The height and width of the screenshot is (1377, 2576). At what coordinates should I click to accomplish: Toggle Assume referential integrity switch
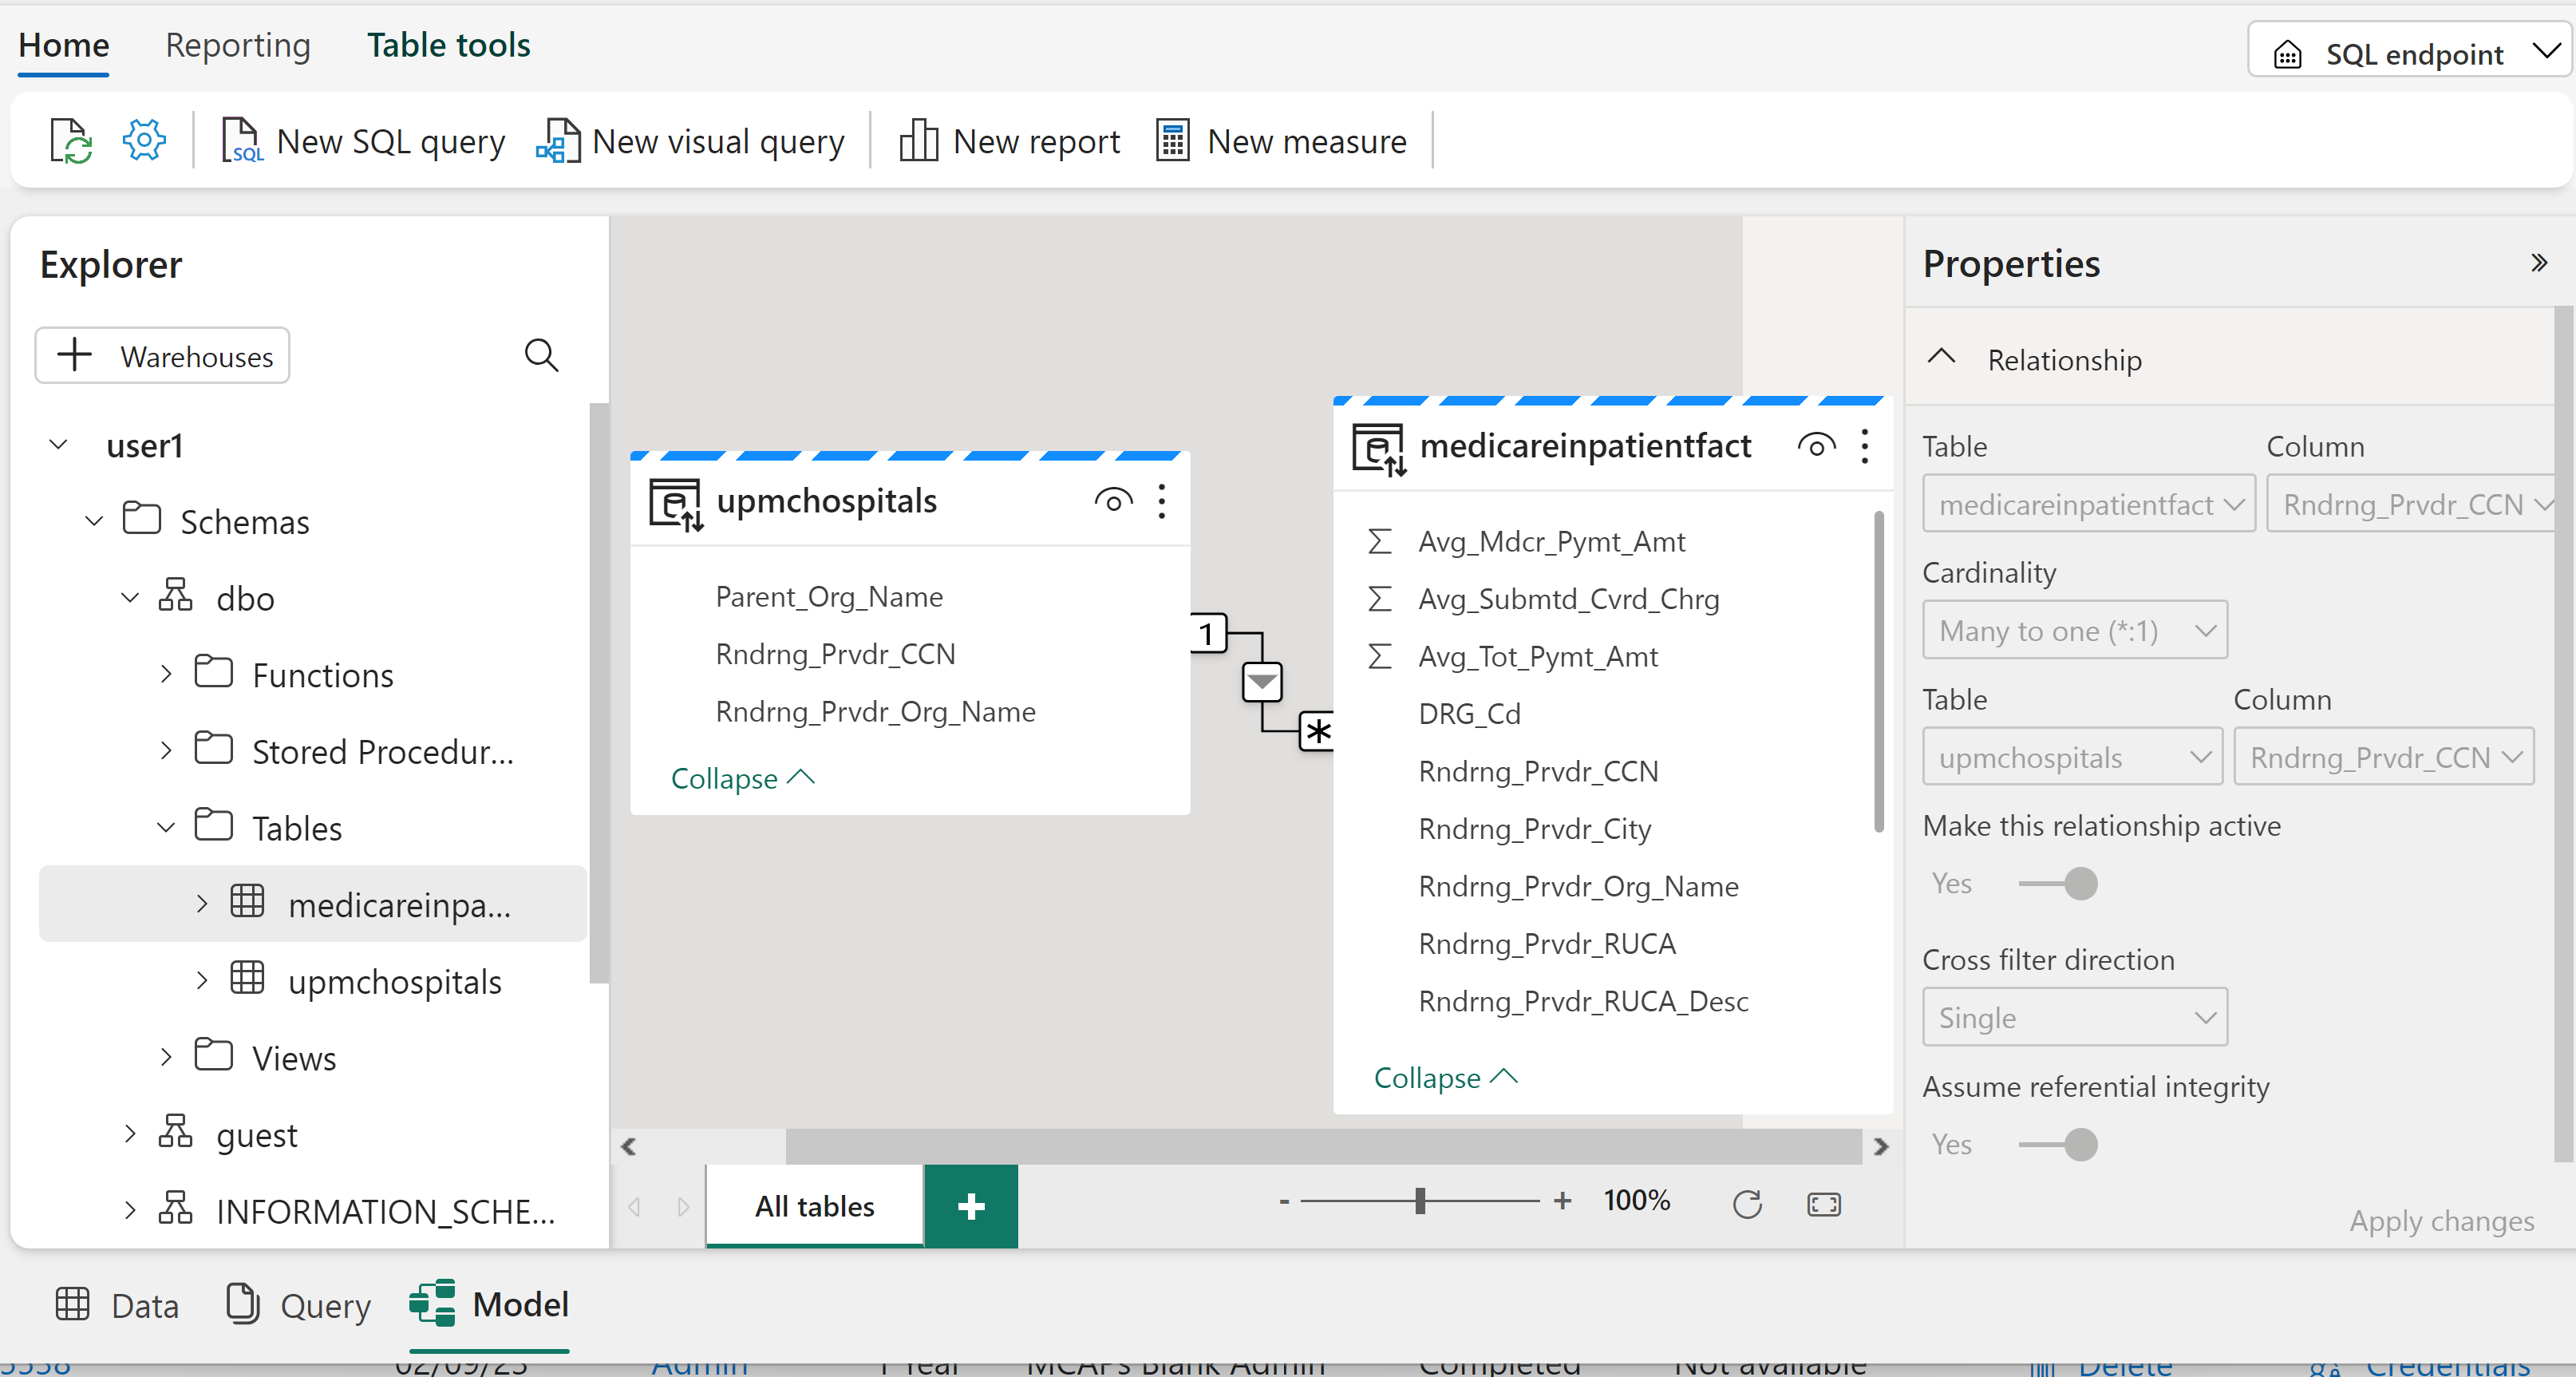(x=2059, y=1144)
